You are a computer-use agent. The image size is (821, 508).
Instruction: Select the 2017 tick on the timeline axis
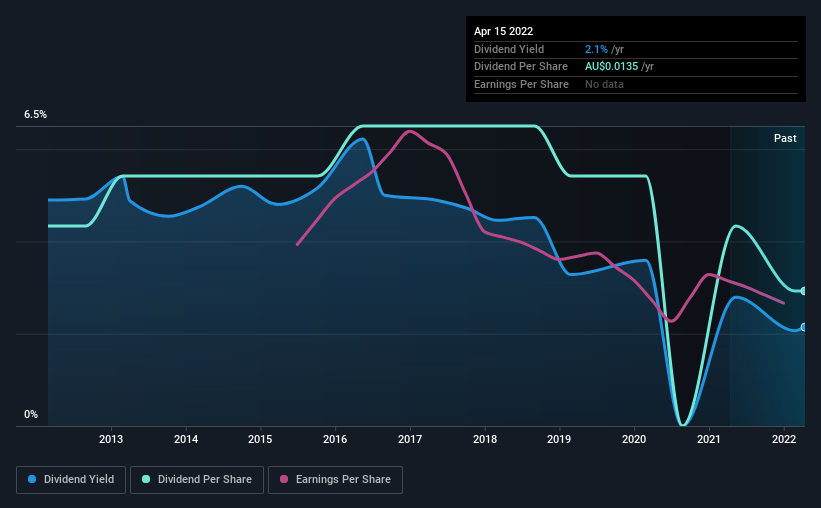point(410,439)
